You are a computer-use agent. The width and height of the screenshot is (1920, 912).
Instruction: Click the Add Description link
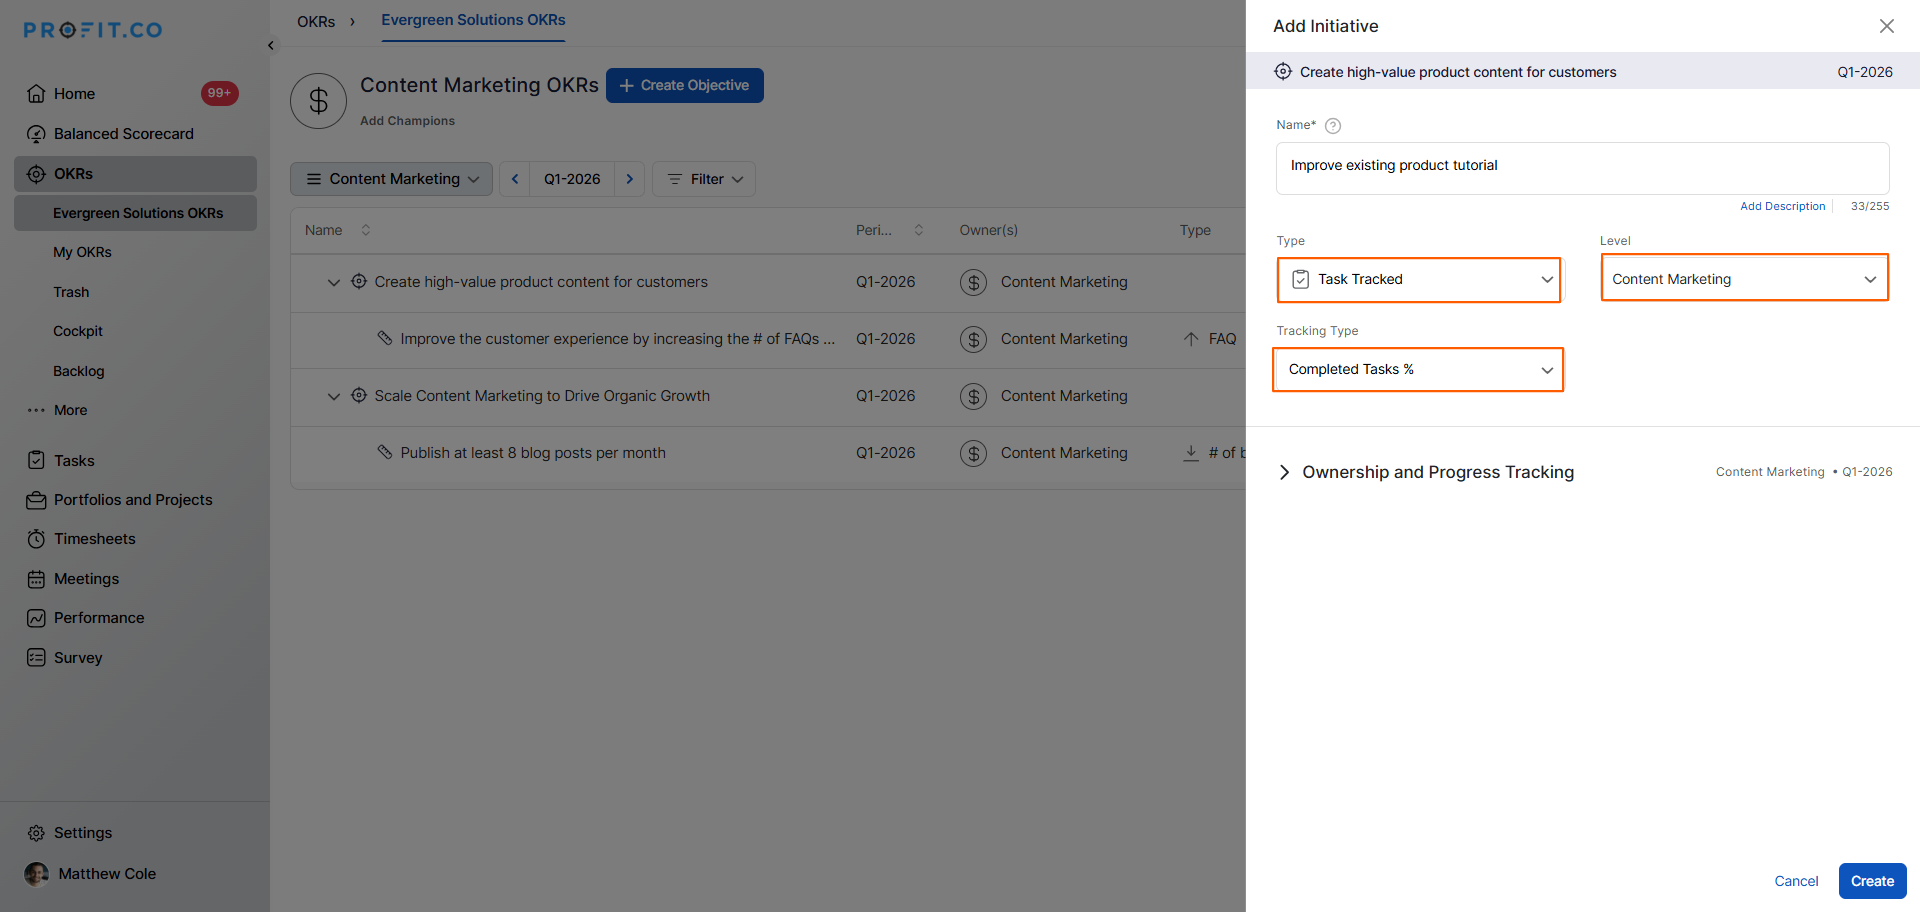click(x=1782, y=207)
